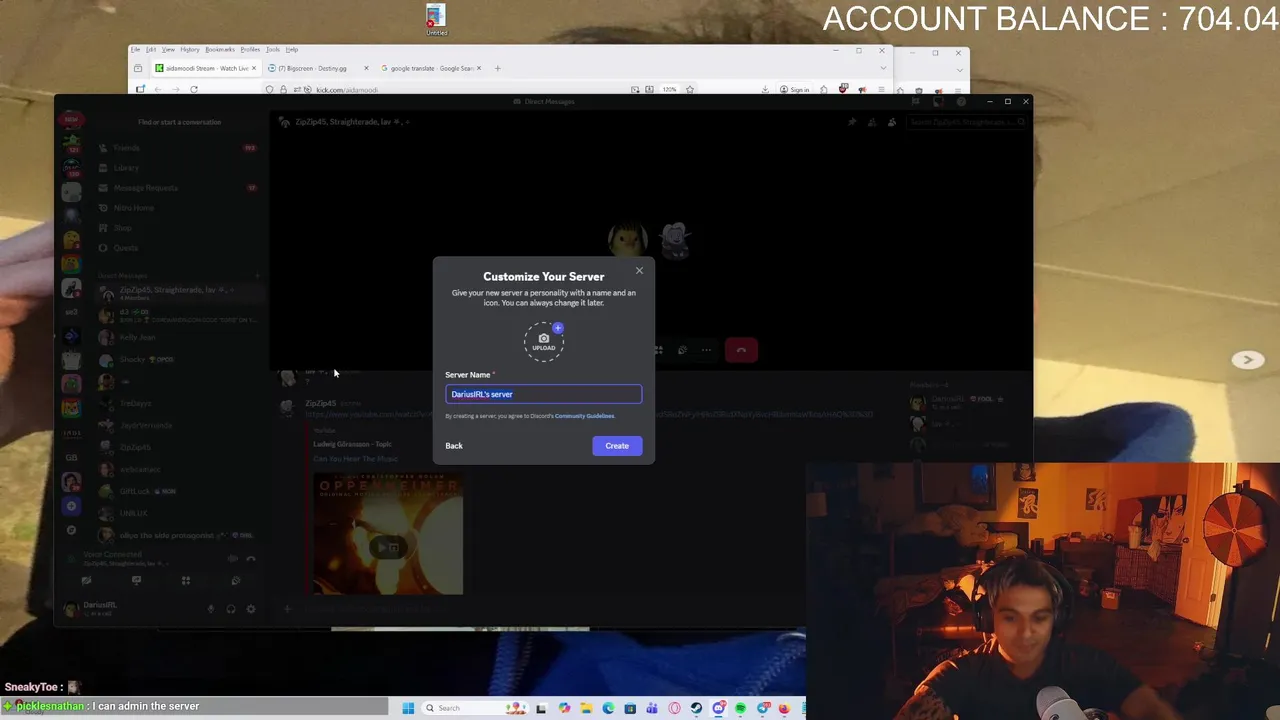The image size is (1280, 720).
Task: Open Firefox from taskbar
Action: (x=784, y=708)
